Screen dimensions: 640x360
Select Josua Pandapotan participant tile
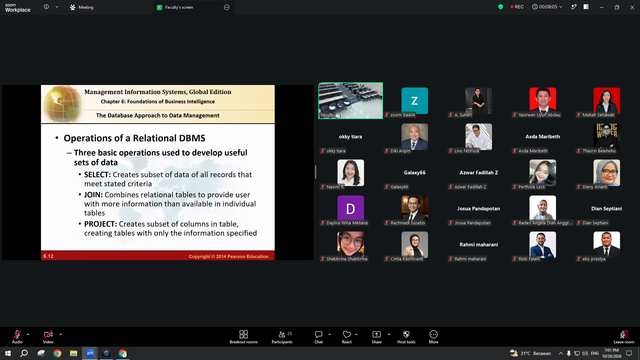coord(479,209)
